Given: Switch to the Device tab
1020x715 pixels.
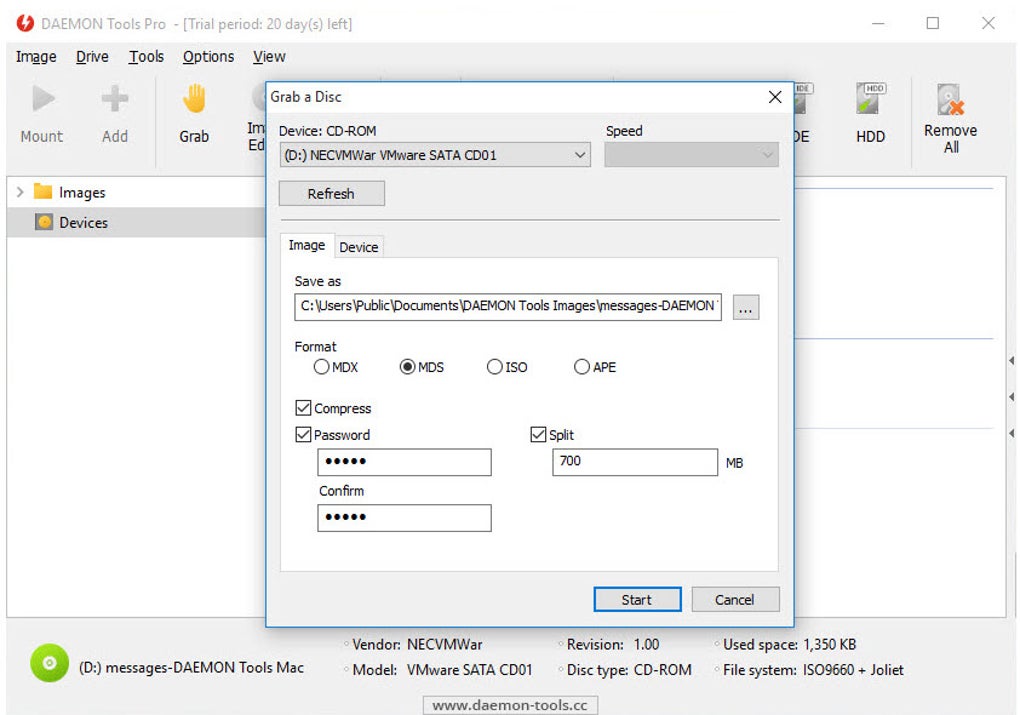Looking at the screenshot, I should (358, 247).
